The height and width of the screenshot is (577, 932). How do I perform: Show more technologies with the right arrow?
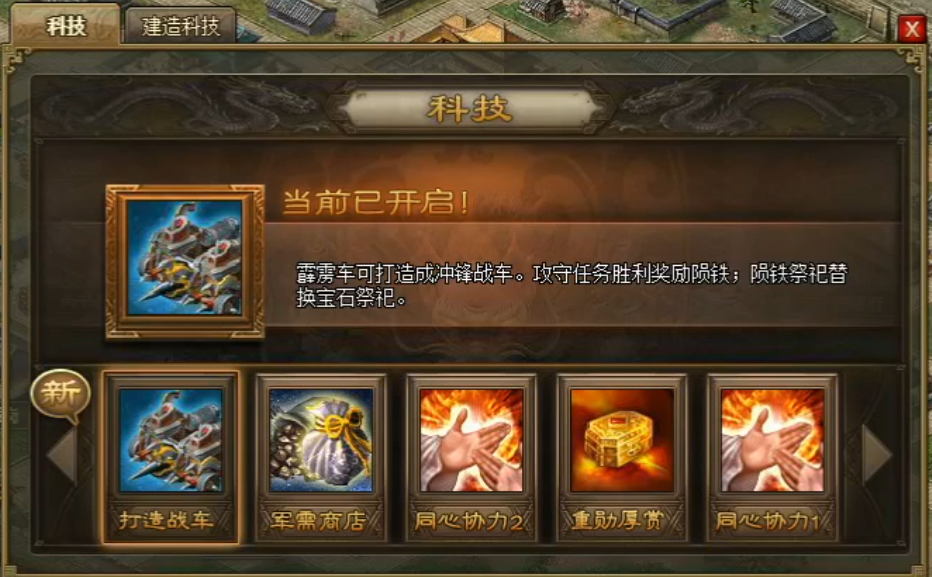pos(877,454)
